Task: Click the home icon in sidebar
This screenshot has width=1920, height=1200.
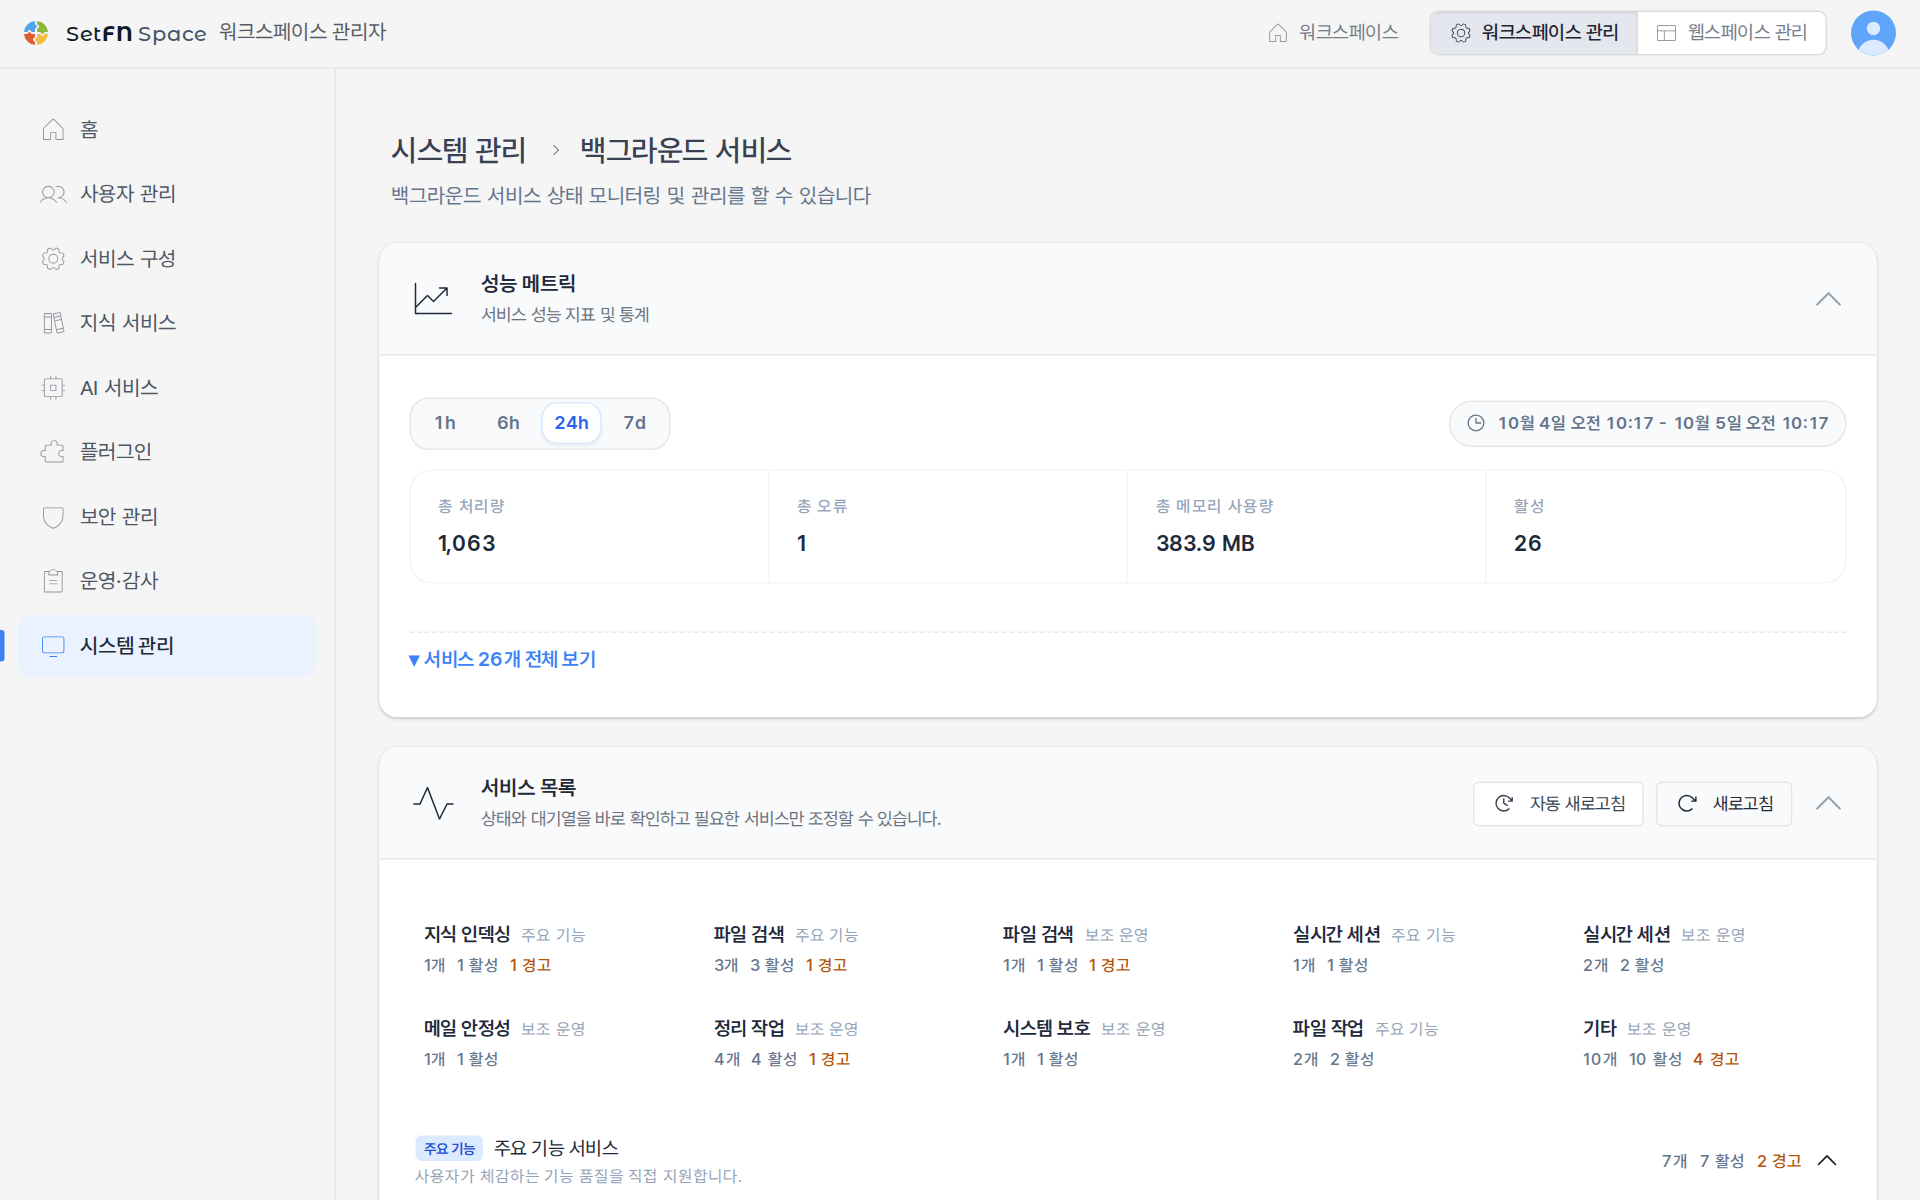Action: tap(53, 130)
